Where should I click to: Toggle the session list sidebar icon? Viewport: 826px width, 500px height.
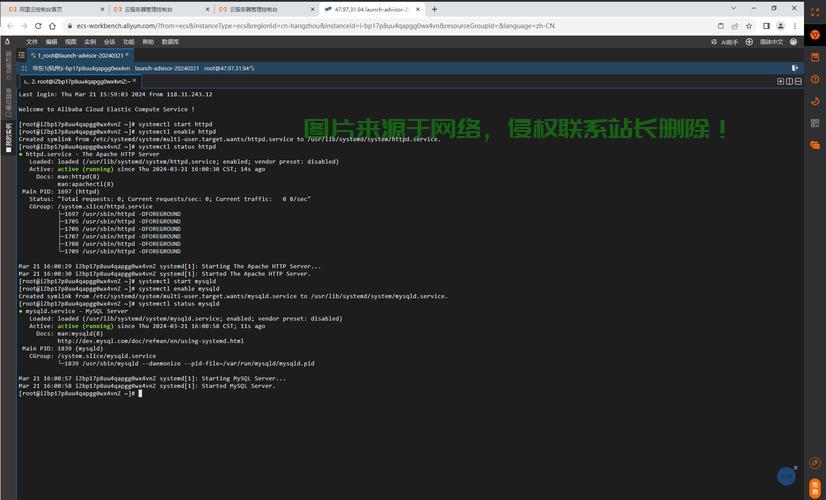(21, 55)
